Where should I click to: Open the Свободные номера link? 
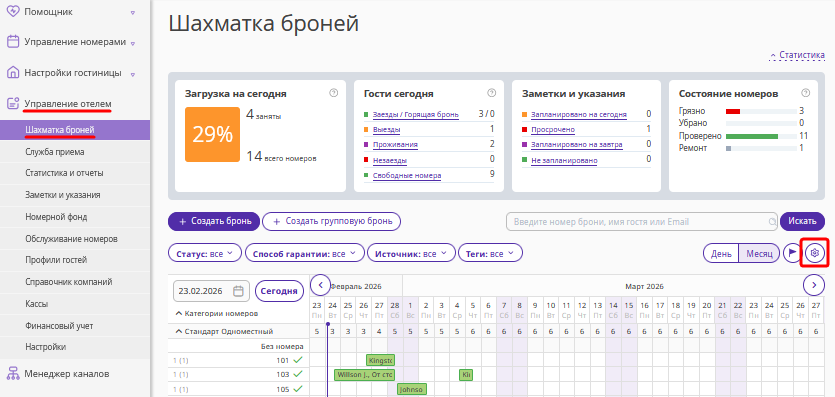[x=407, y=176]
